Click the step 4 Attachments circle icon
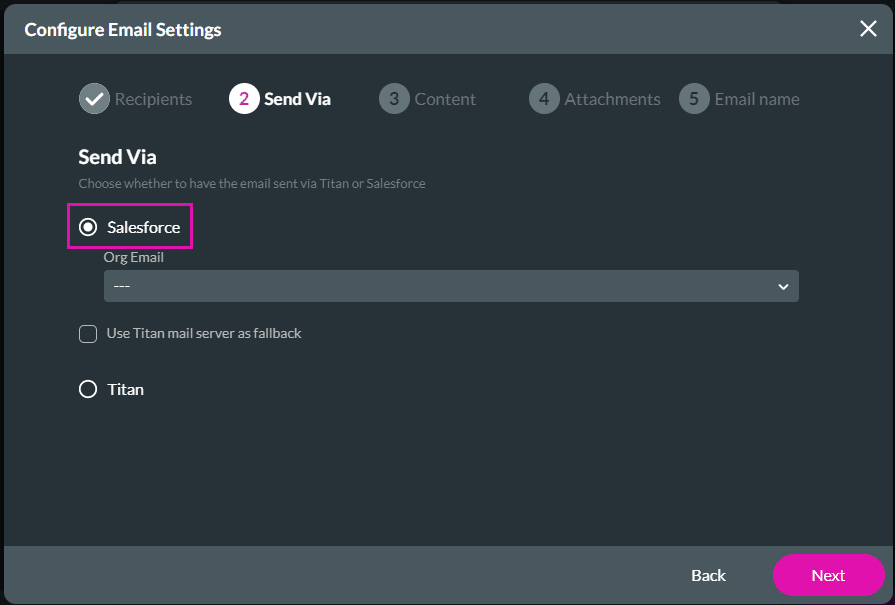Screen dimensions: 895x605 click(544, 98)
